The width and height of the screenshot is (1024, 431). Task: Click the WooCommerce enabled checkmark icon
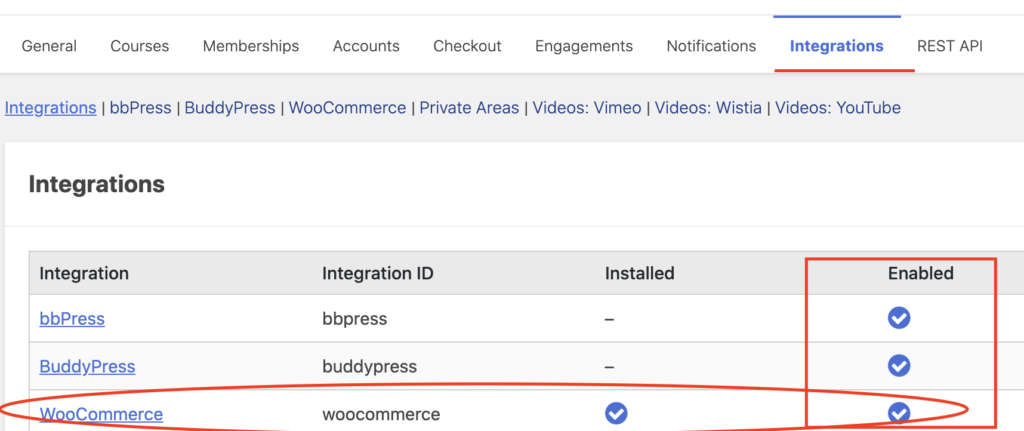coord(899,413)
